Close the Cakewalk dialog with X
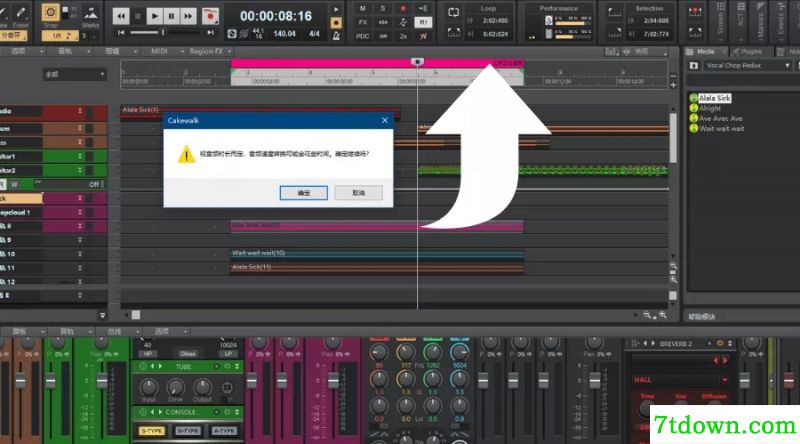The image size is (800, 444). click(x=385, y=120)
